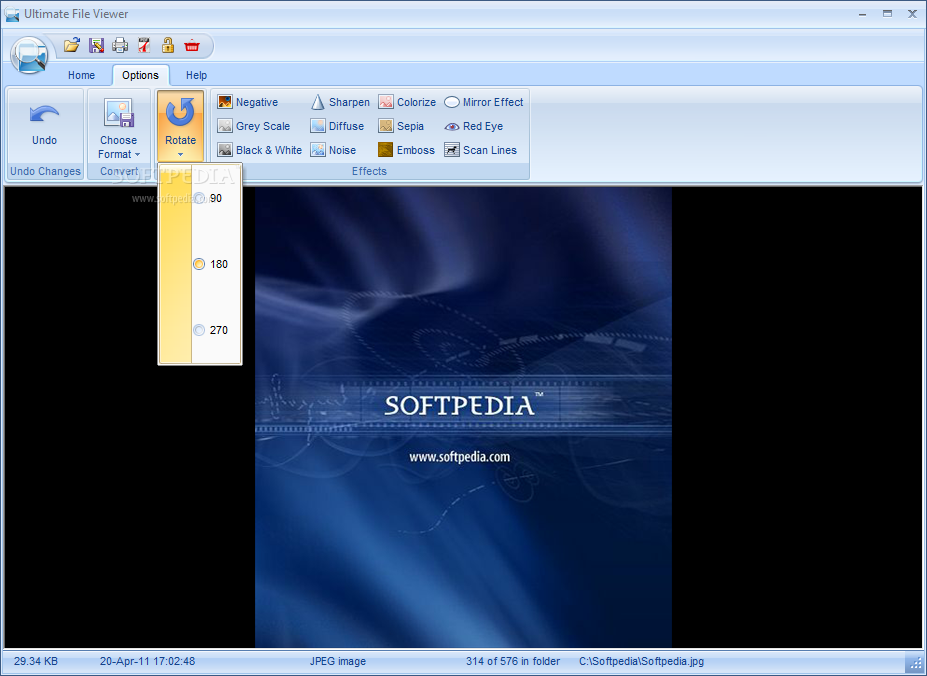Select the 270 degree rotation option
The image size is (927, 676).
click(210, 330)
